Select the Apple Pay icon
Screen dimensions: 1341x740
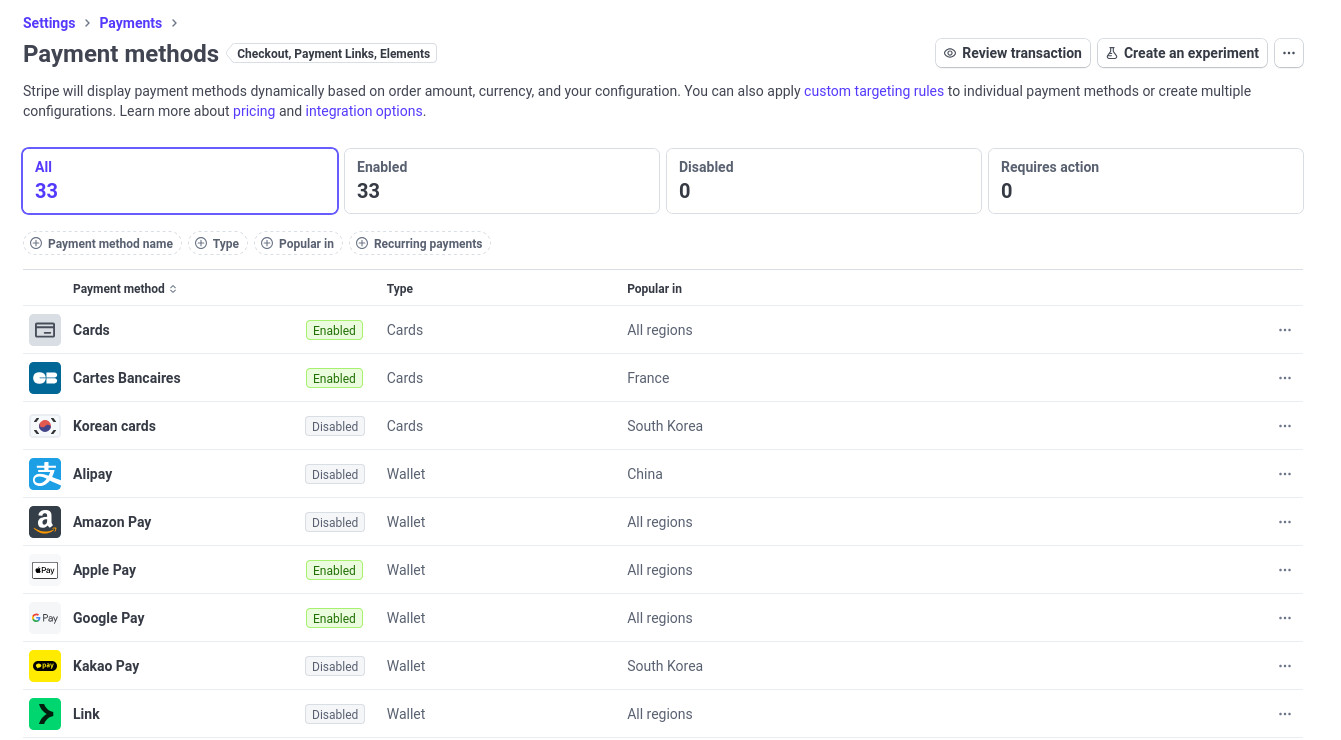tap(45, 570)
